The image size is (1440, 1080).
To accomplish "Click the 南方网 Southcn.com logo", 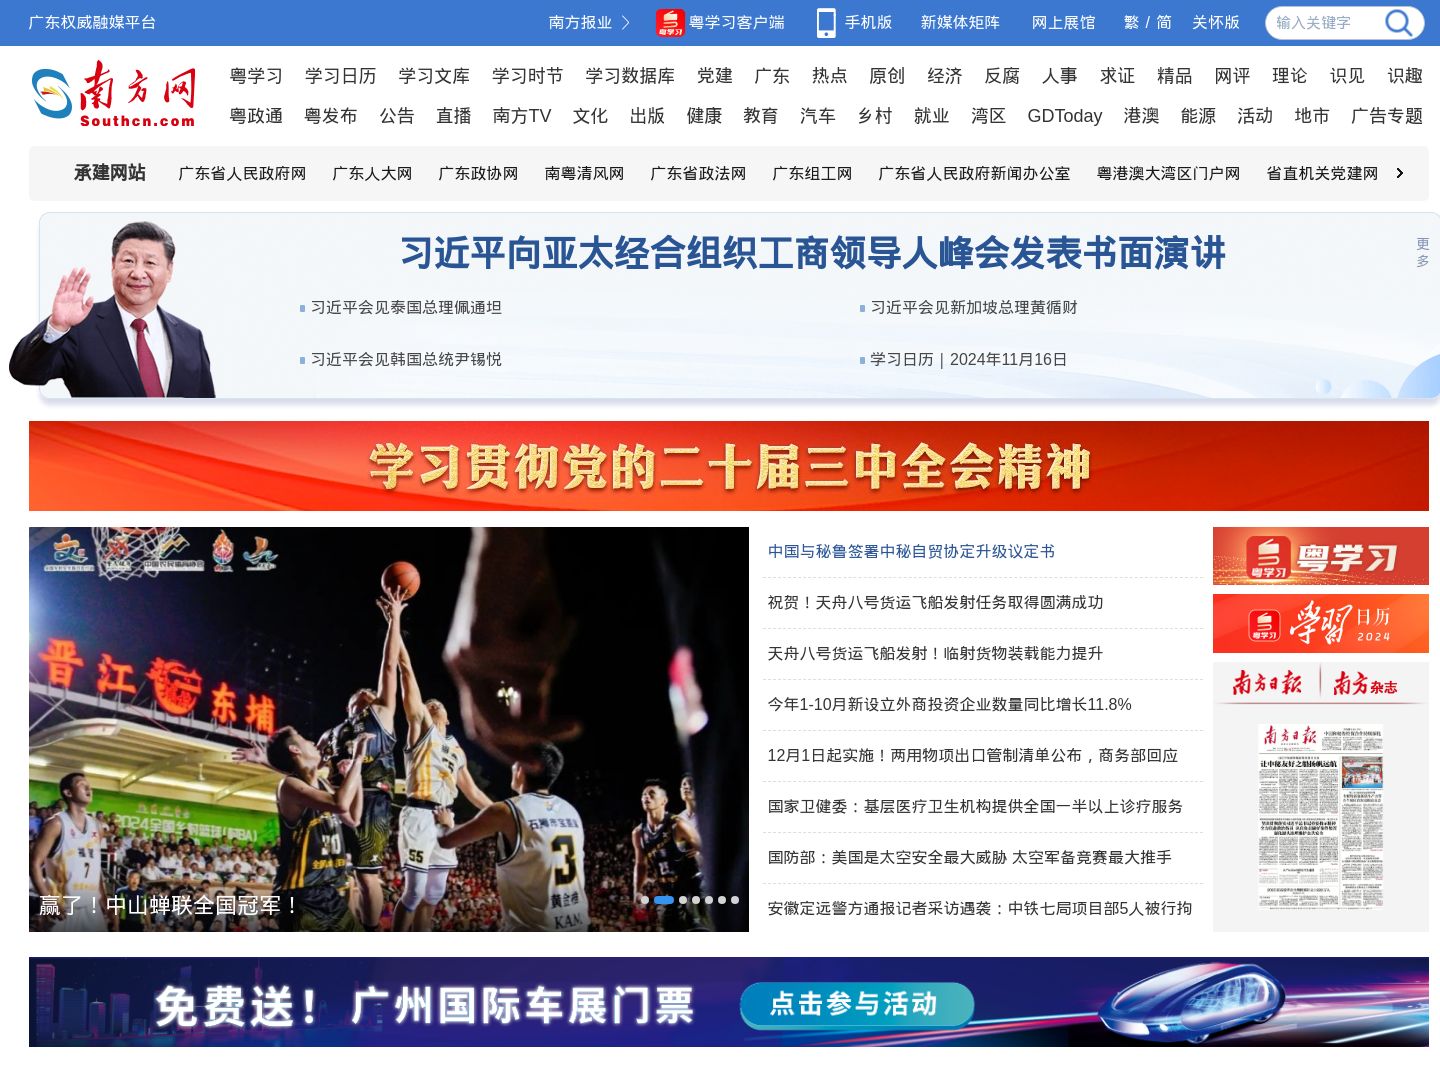I will [x=113, y=93].
